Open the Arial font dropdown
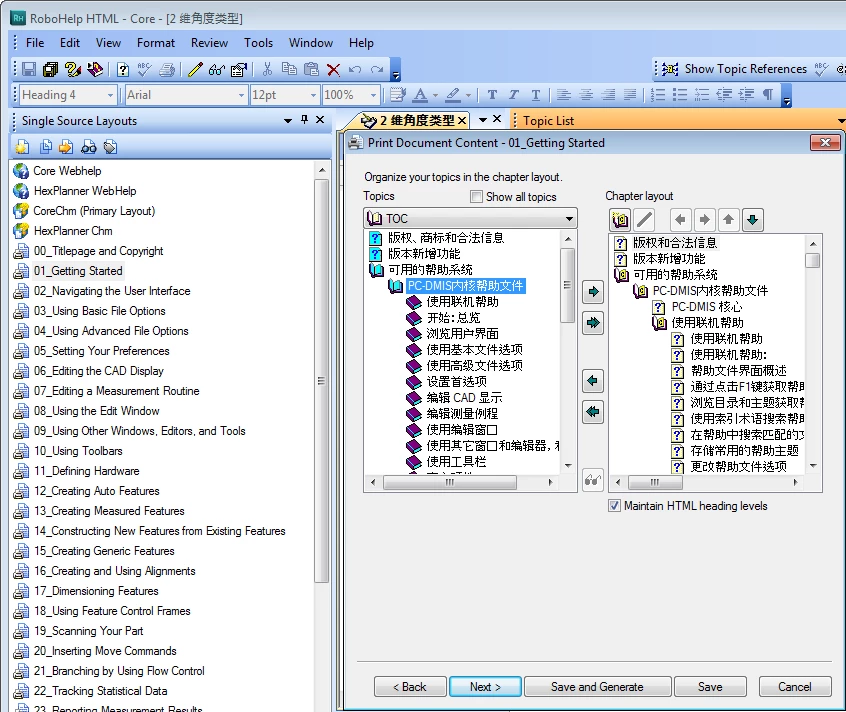Image resolution: width=846 pixels, height=712 pixels. click(241, 95)
